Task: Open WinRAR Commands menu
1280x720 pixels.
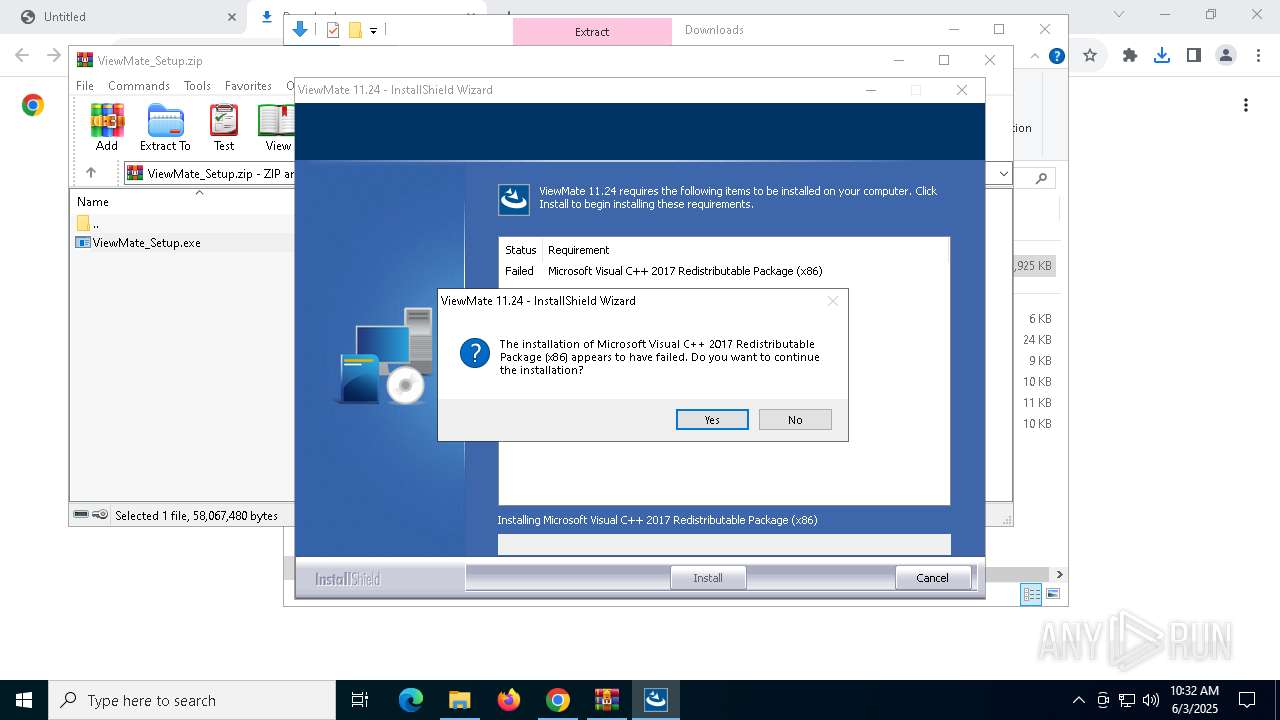Action: 139,86
